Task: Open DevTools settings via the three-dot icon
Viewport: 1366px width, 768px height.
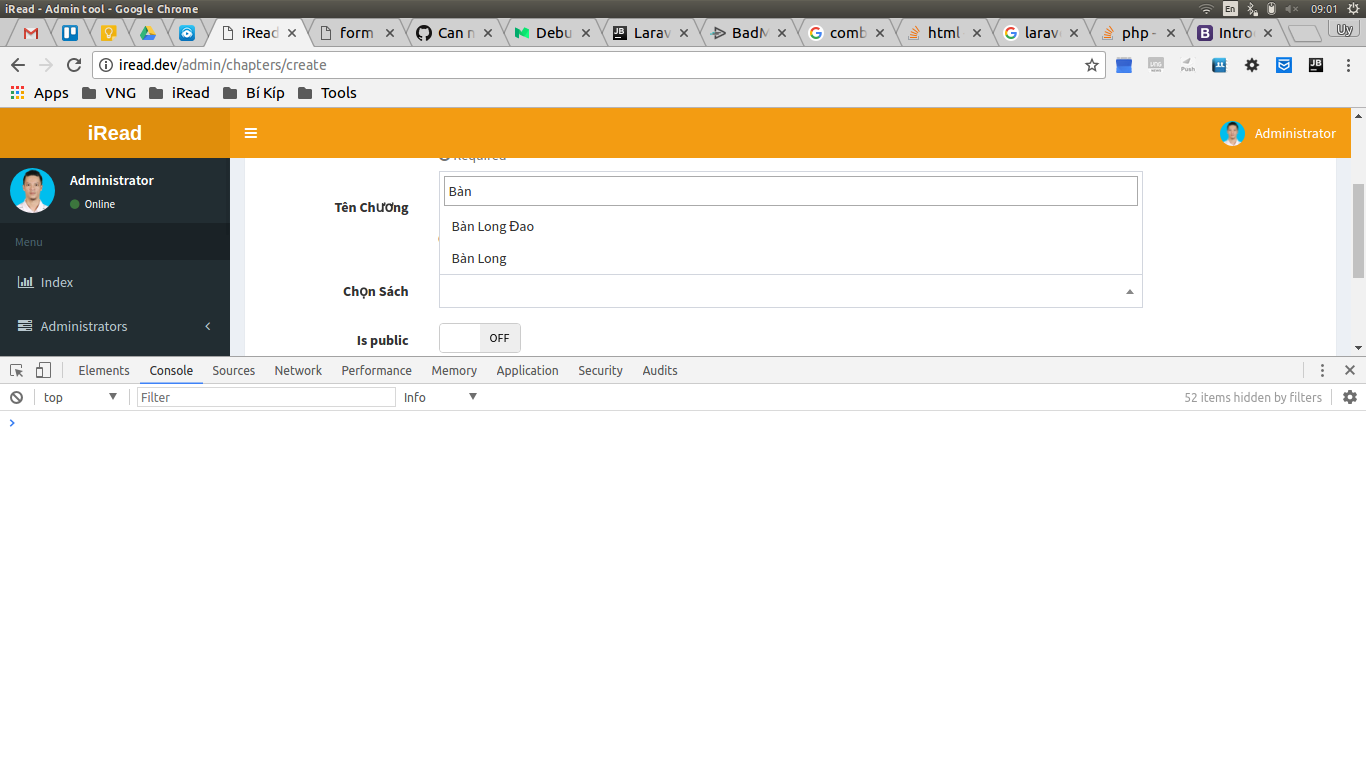Action: pos(1322,370)
